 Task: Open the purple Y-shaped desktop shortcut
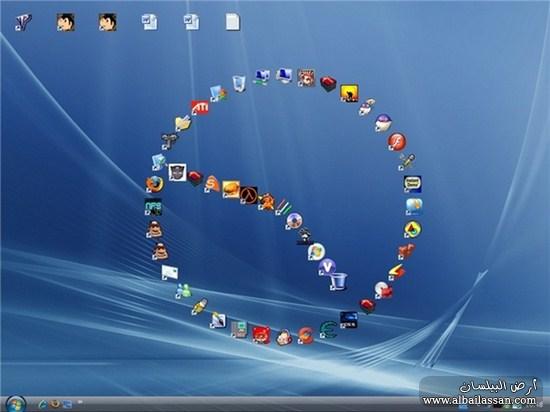(24, 22)
